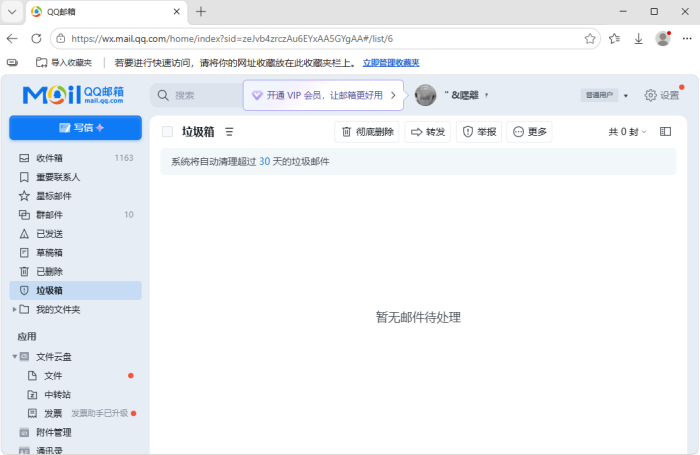This screenshot has height=455, width=700.
Task: Click the star icon beside 星标邮件
Action: click(24, 196)
